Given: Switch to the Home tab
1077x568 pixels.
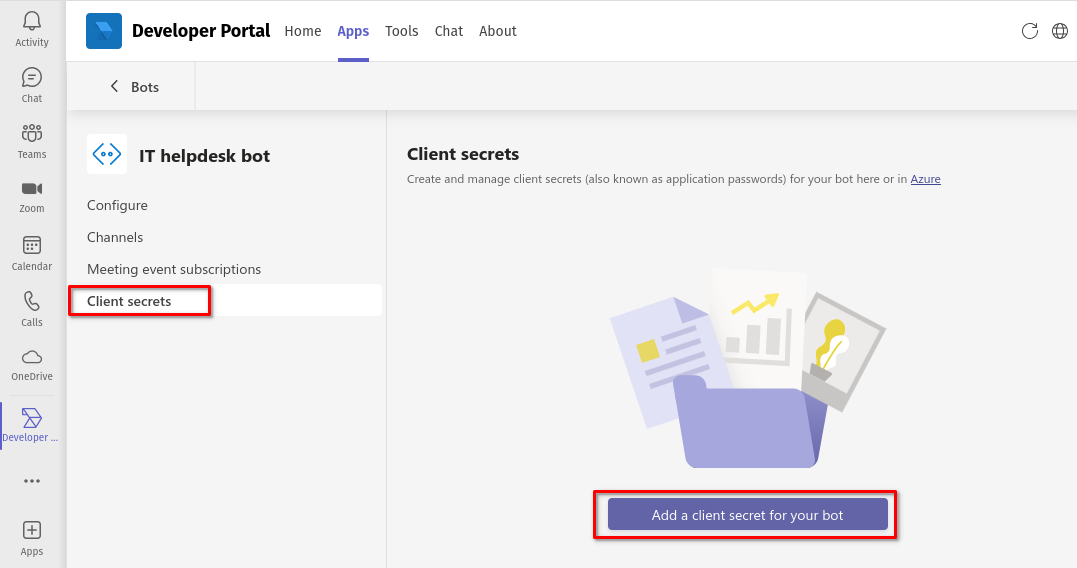Looking at the screenshot, I should pyautogui.click(x=303, y=31).
